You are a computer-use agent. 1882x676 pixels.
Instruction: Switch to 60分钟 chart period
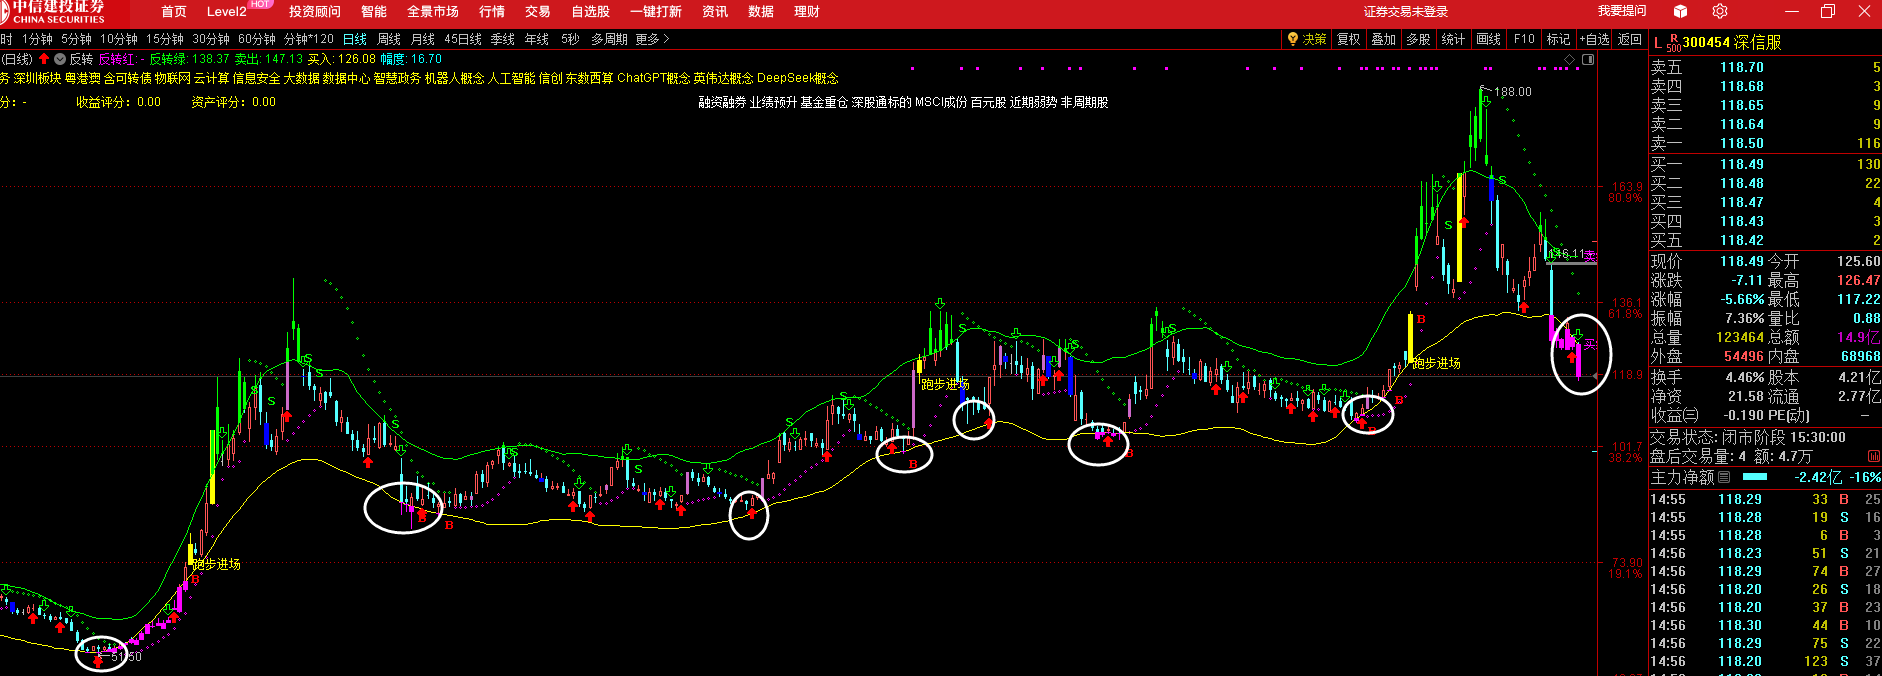(x=257, y=39)
